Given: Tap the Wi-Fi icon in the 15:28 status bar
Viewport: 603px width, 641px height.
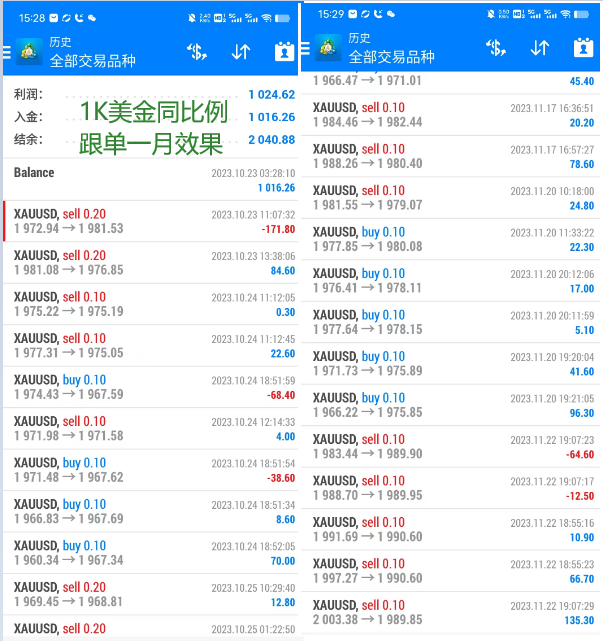Looking at the screenshot, I should point(267,18).
